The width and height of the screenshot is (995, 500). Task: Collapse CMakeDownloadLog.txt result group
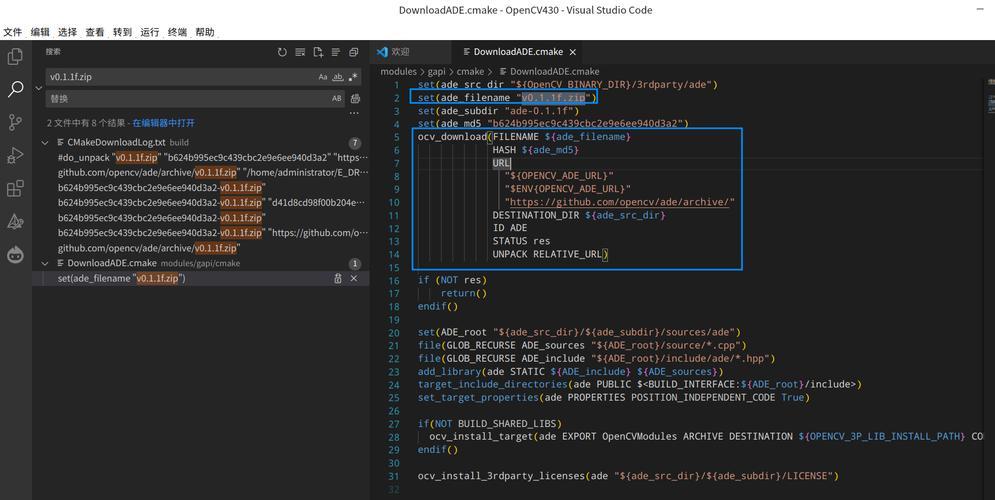coord(44,143)
